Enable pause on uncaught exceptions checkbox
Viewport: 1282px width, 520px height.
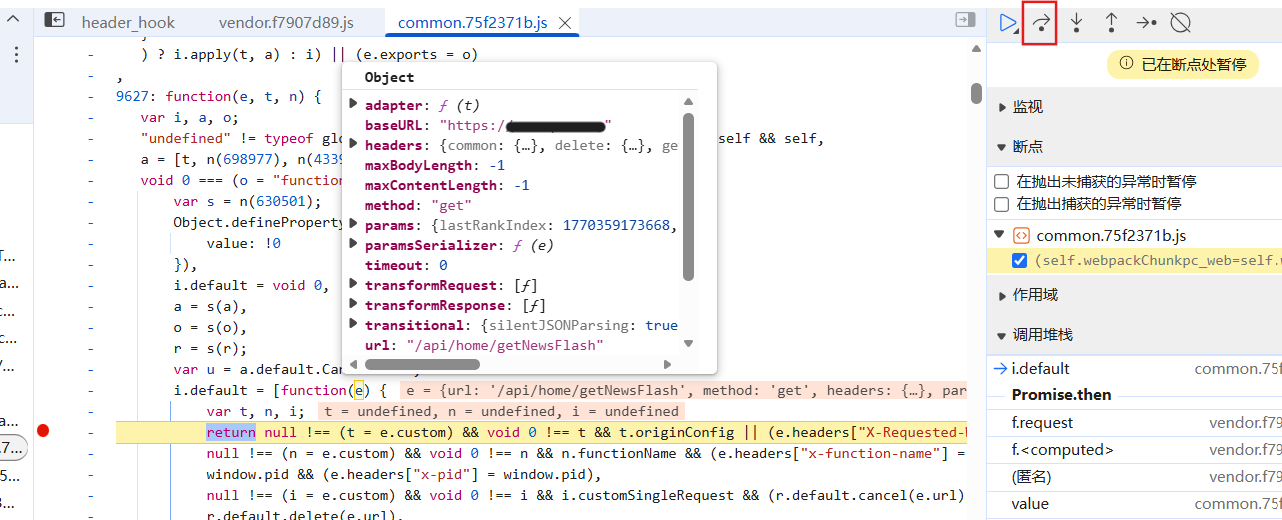(x=1001, y=182)
